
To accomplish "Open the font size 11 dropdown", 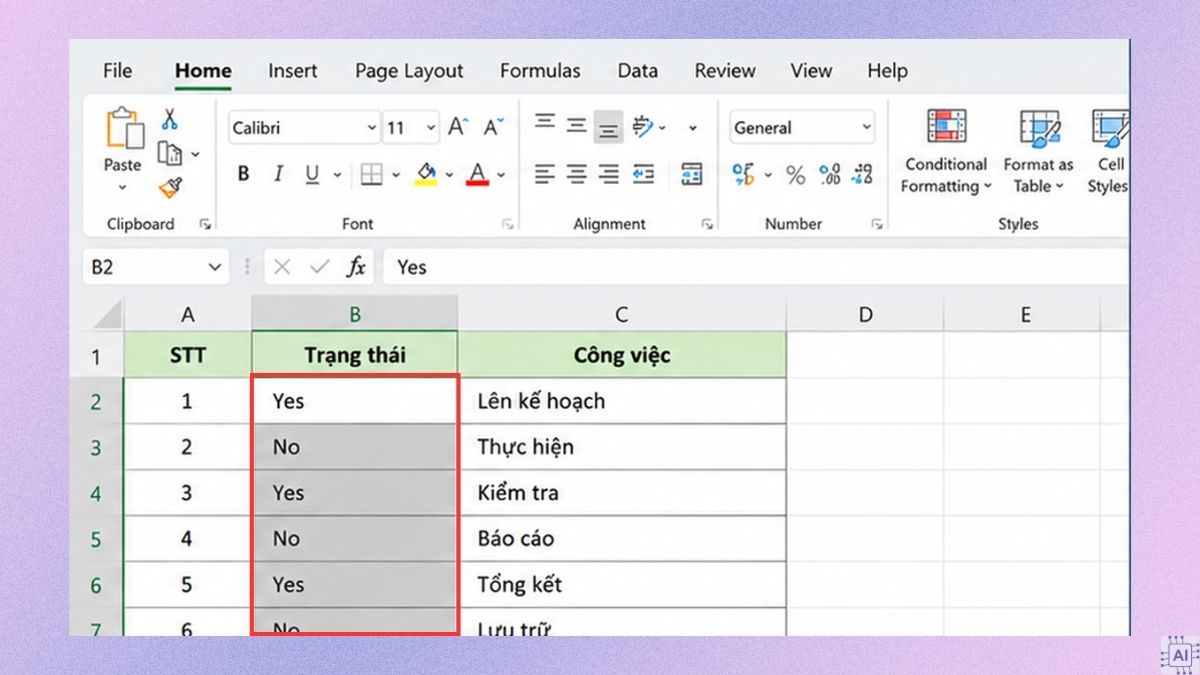I will click(x=431, y=128).
